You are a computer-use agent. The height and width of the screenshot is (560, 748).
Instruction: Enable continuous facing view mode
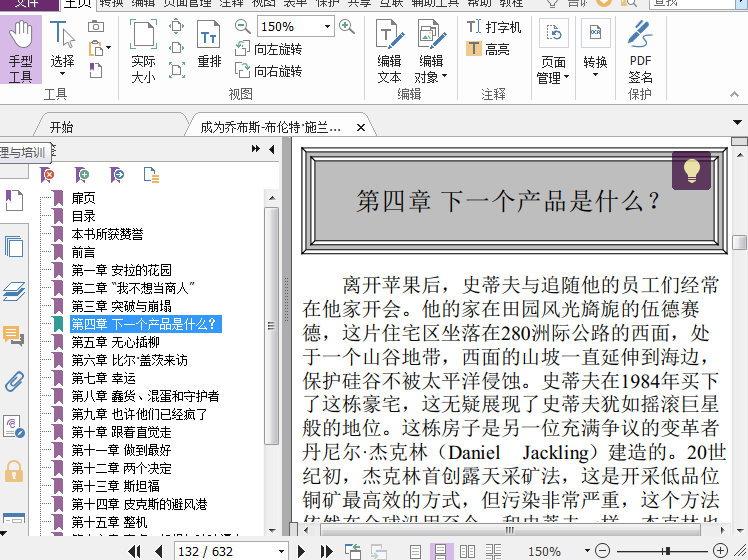493,551
